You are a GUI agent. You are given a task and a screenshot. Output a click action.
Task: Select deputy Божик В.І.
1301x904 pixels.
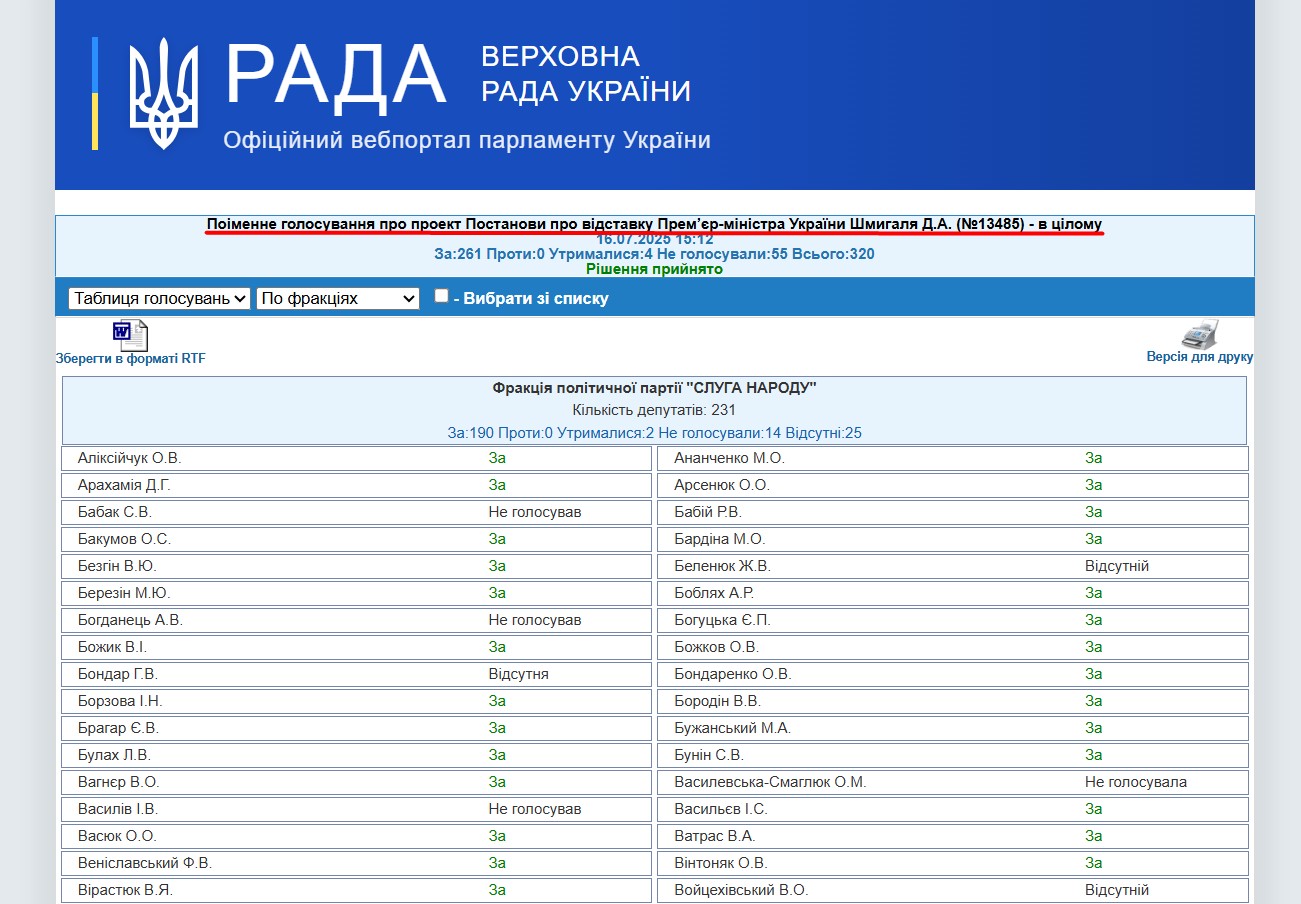tap(113, 647)
